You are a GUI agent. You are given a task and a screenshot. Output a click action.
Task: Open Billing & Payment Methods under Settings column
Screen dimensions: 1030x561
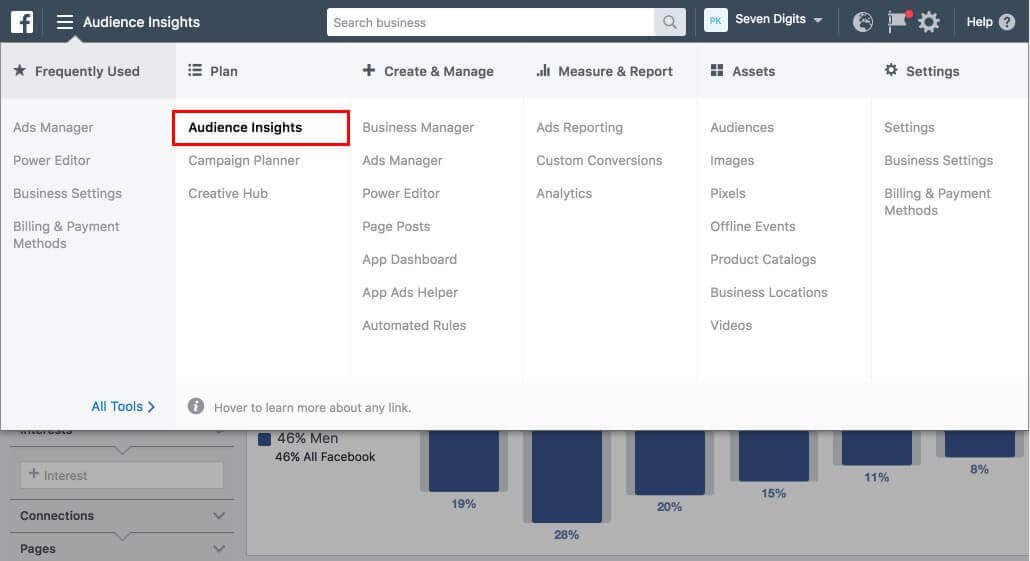click(937, 202)
